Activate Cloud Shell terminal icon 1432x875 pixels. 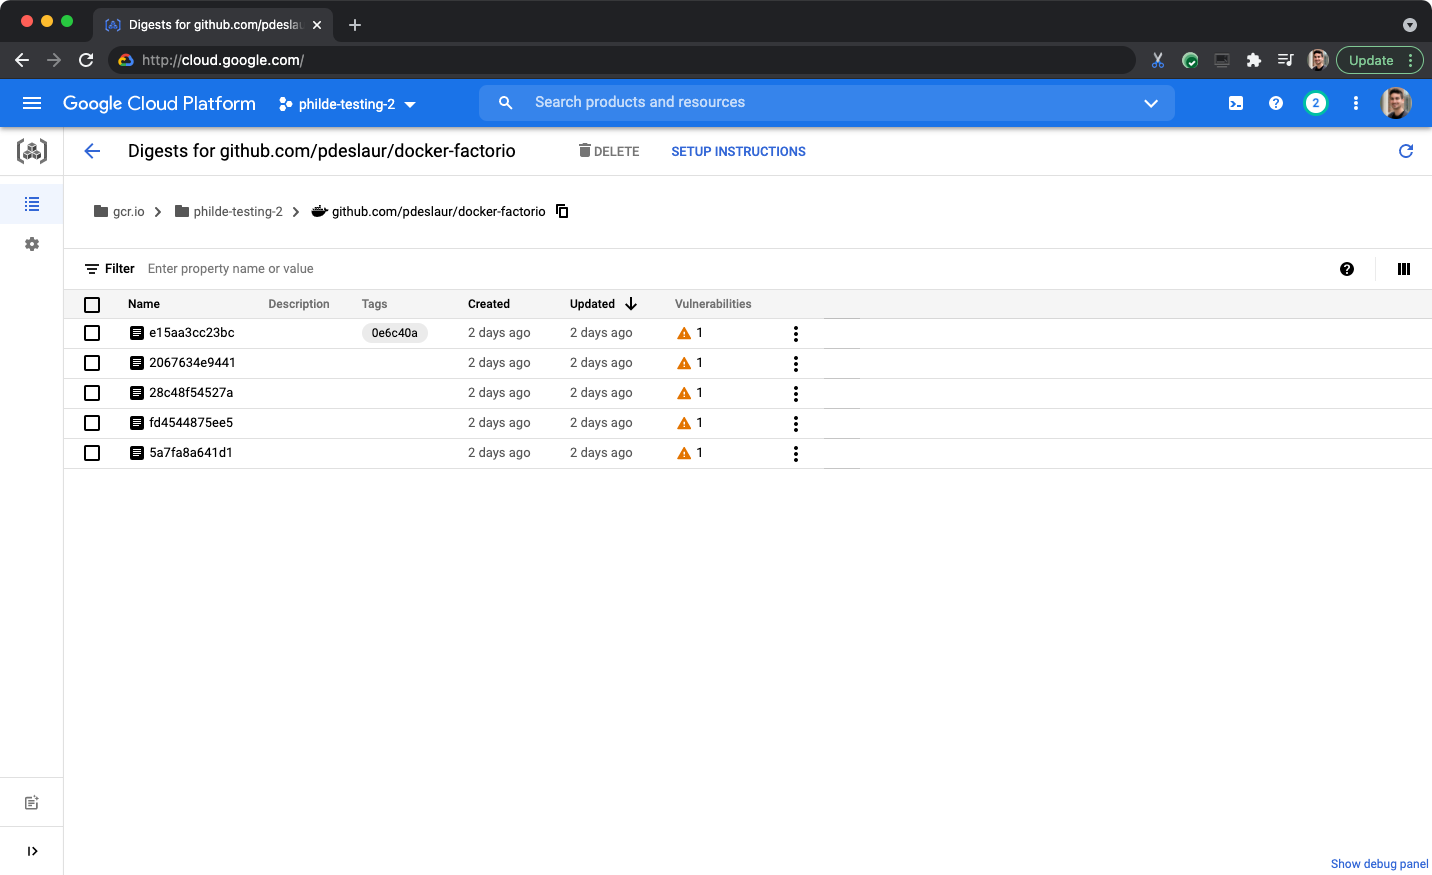1236,103
